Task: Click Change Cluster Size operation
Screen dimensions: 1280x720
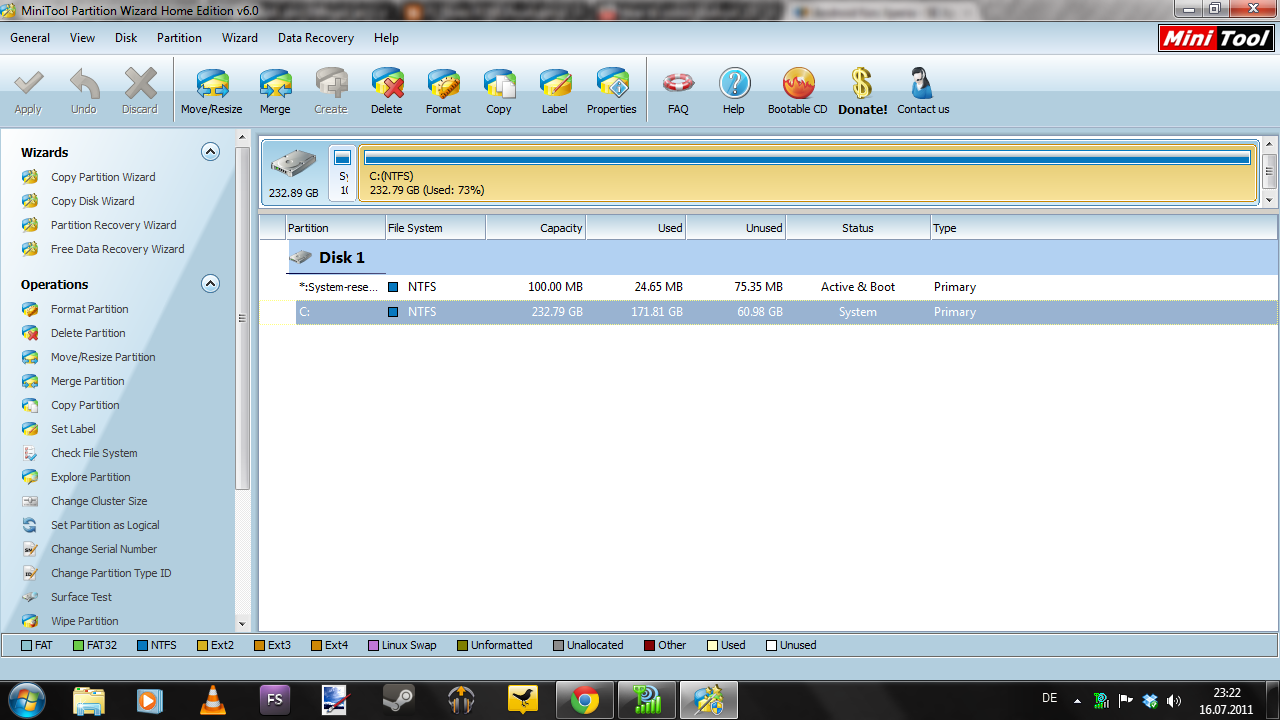Action: pyautogui.click(x=99, y=501)
